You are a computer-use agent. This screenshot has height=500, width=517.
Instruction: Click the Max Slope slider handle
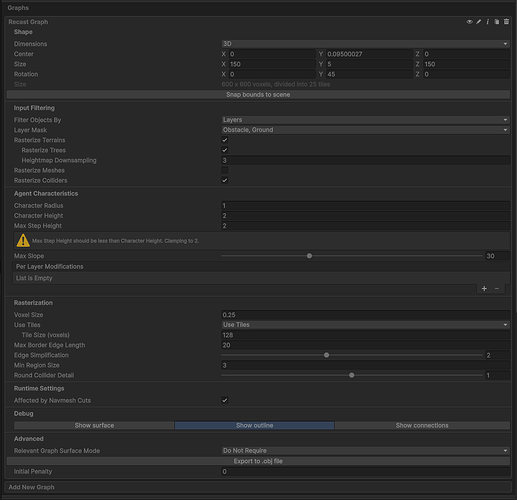pos(309,256)
